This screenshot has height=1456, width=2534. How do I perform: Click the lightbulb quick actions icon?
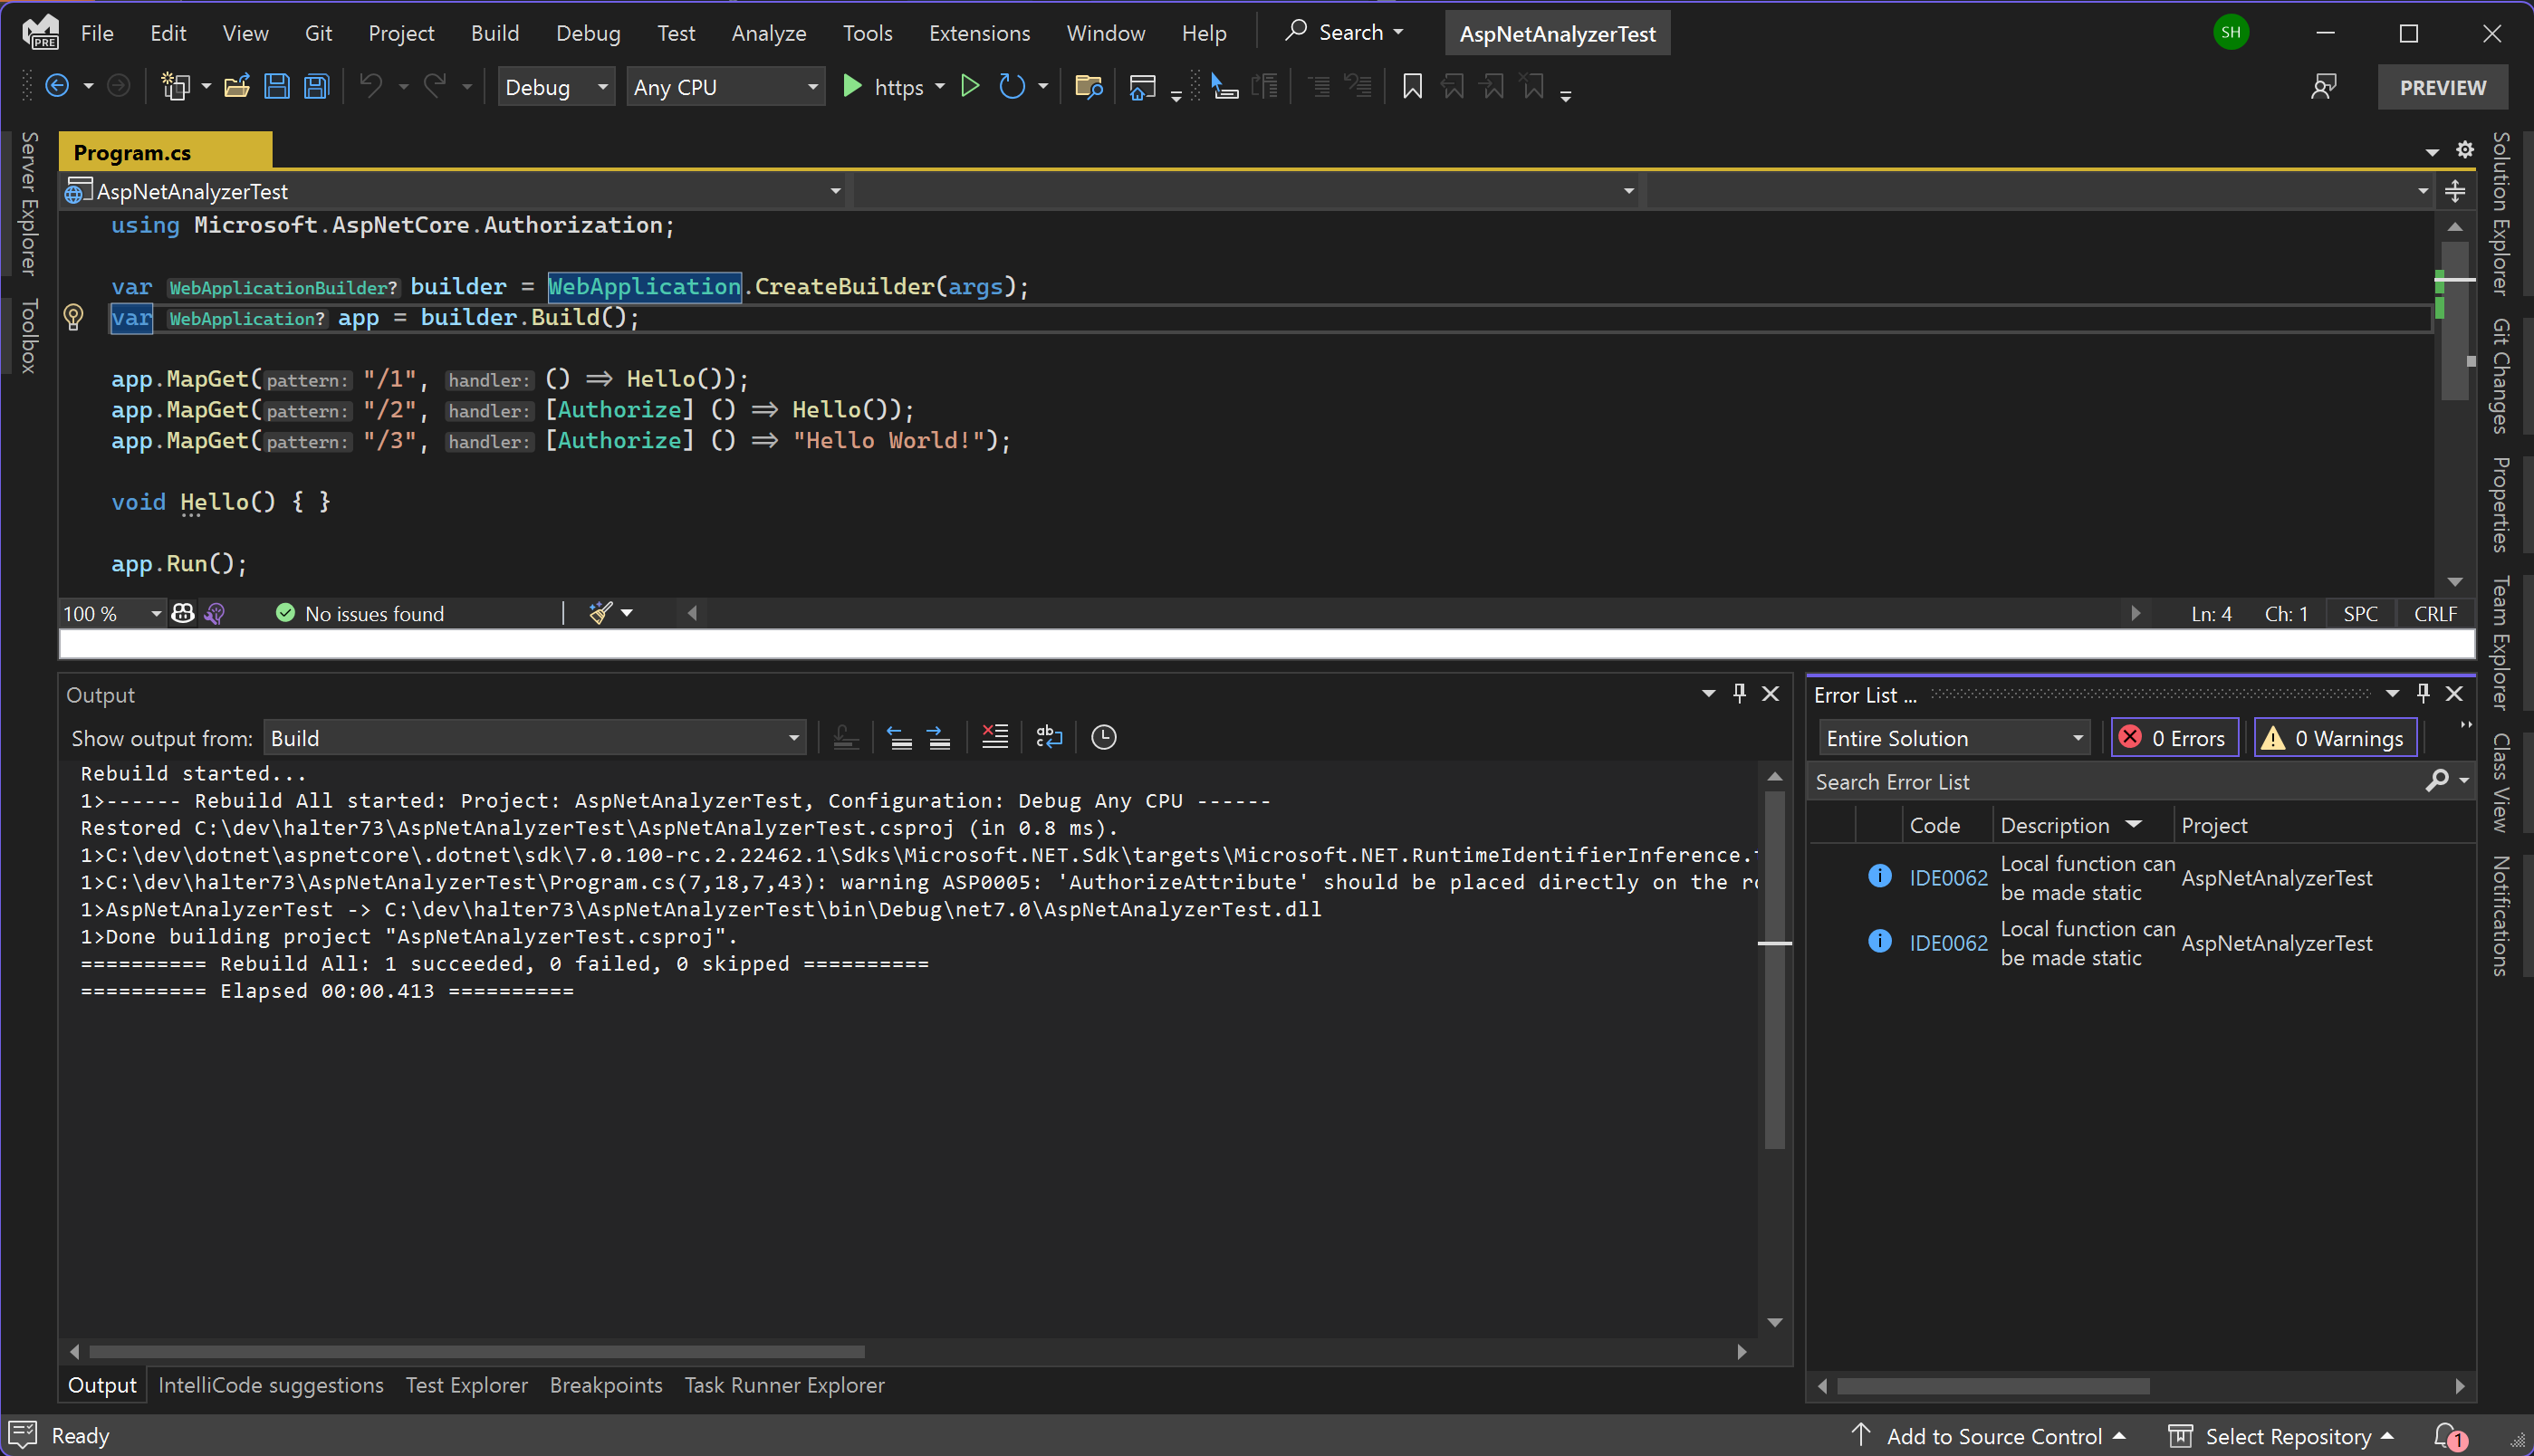pyautogui.click(x=73, y=317)
